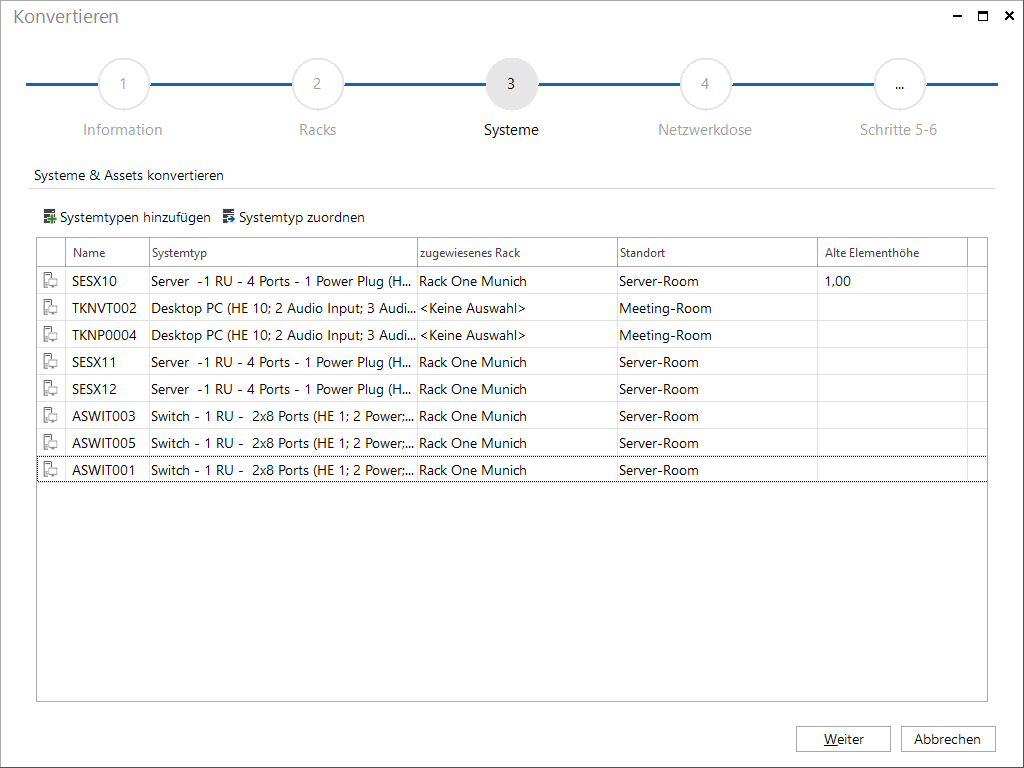Click the system icon beside TKNP0004

pos(50,334)
